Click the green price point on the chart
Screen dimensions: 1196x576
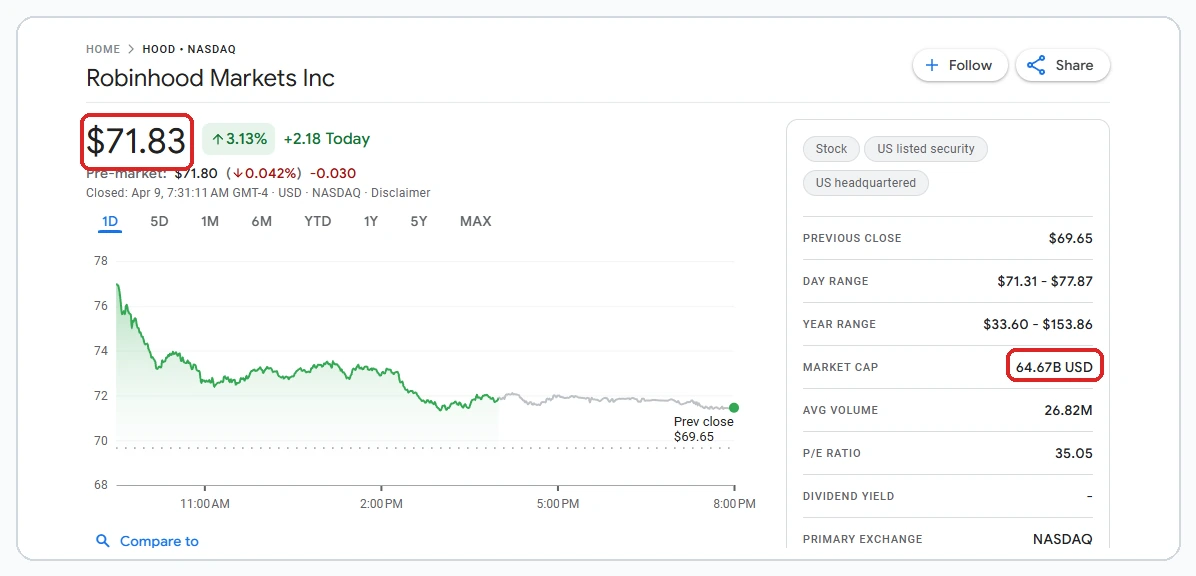point(734,408)
